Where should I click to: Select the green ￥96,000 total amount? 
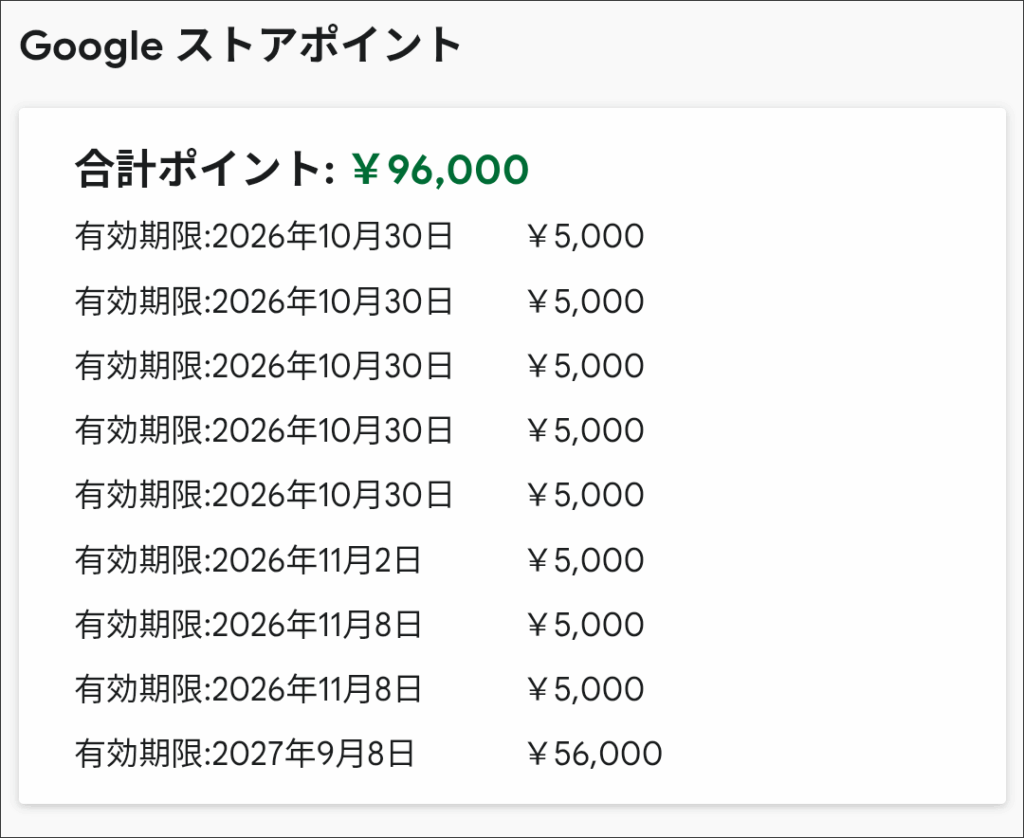point(439,170)
